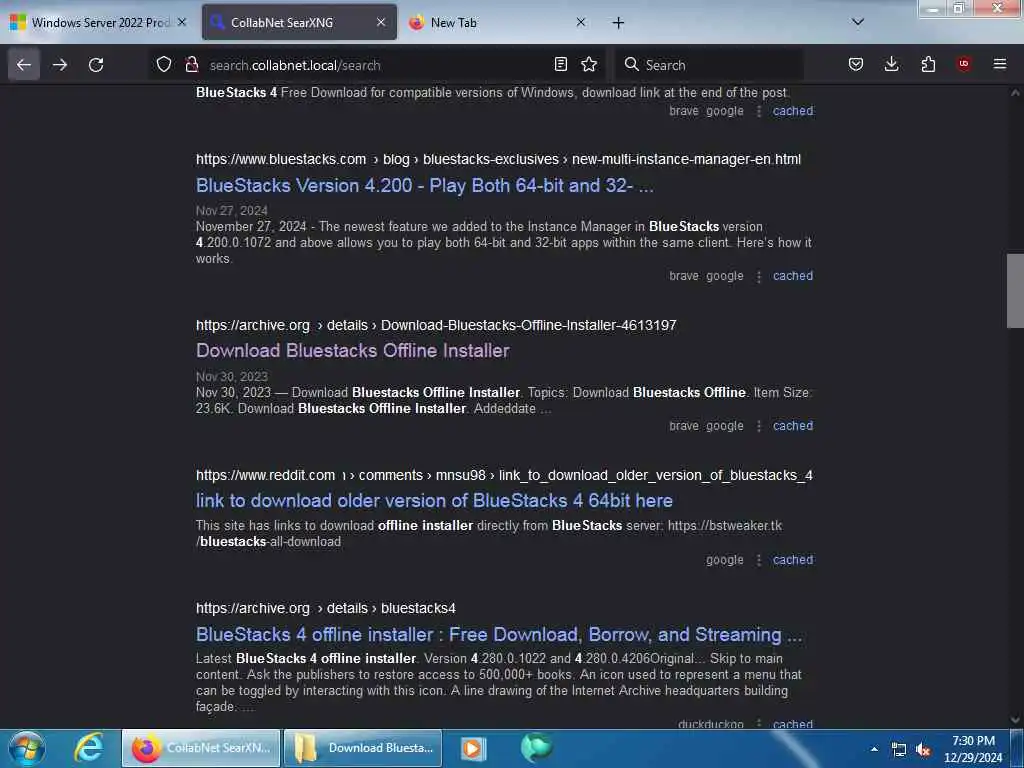Open the Firefox downloads panel

click(x=891, y=64)
